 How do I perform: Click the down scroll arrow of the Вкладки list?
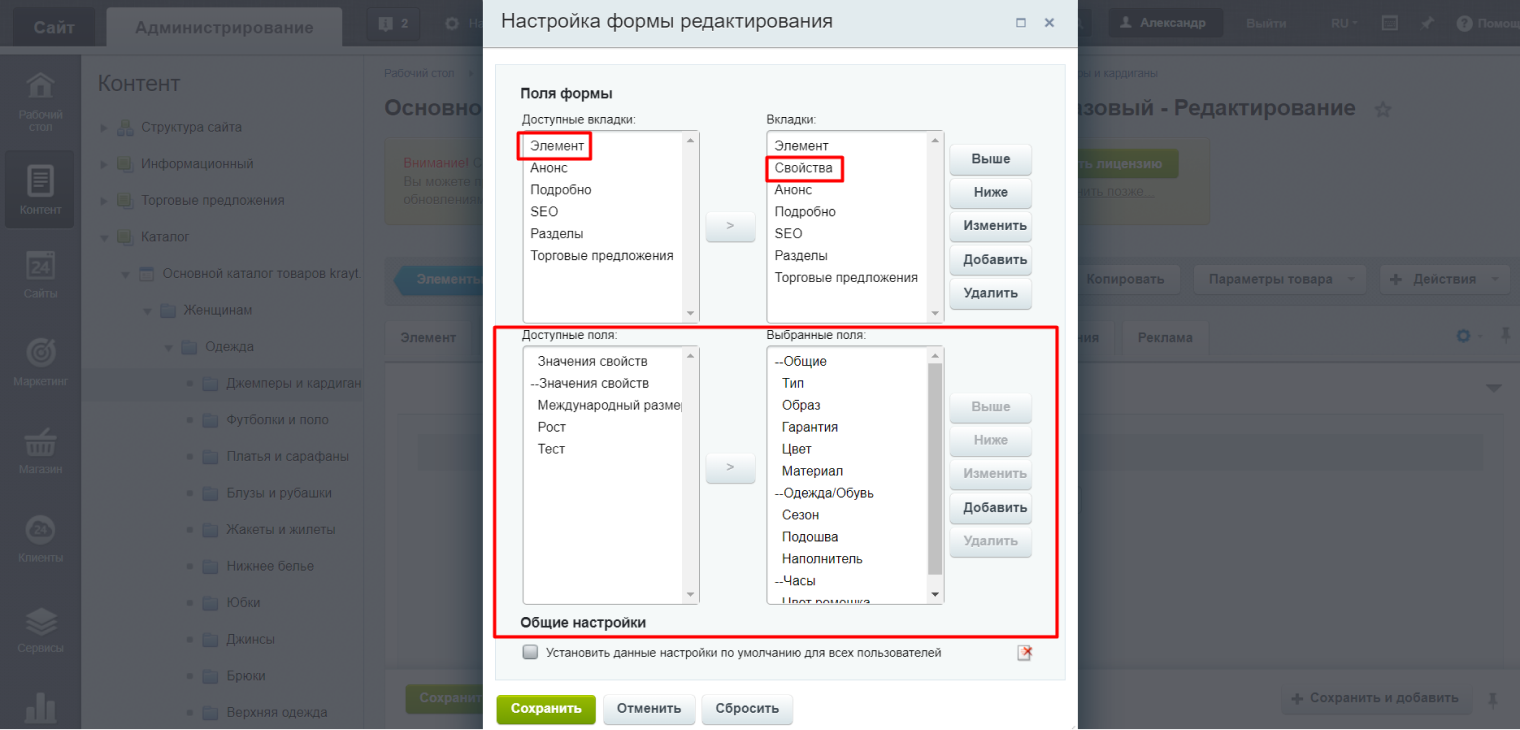(936, 314)
